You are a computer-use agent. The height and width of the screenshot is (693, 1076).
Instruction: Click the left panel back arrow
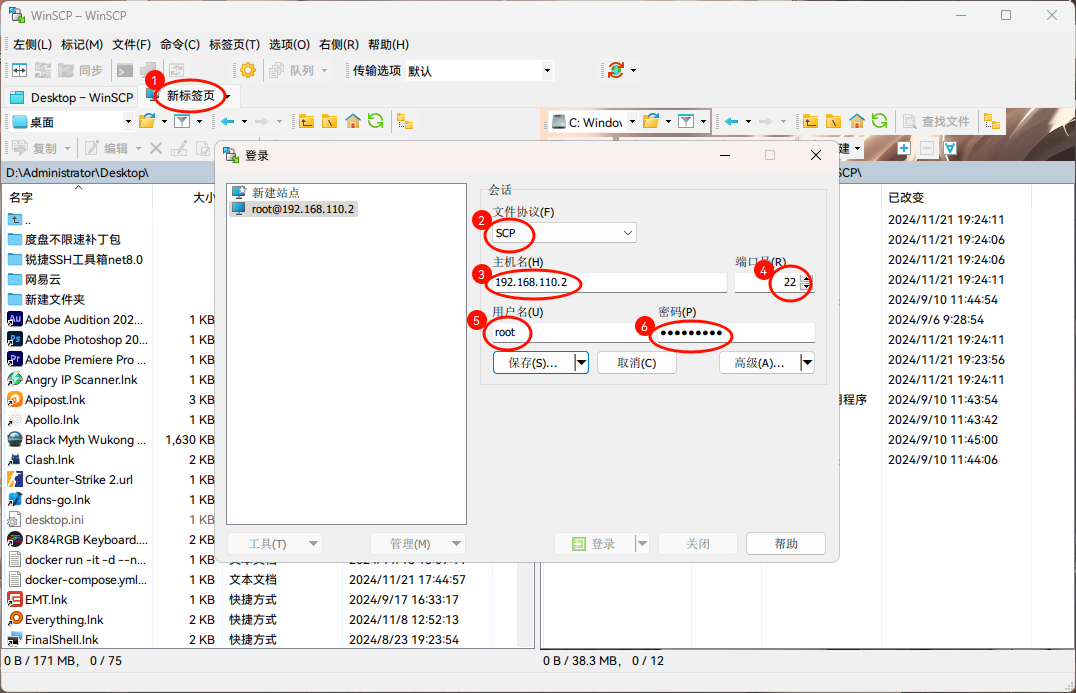click(x=228, y=121)
